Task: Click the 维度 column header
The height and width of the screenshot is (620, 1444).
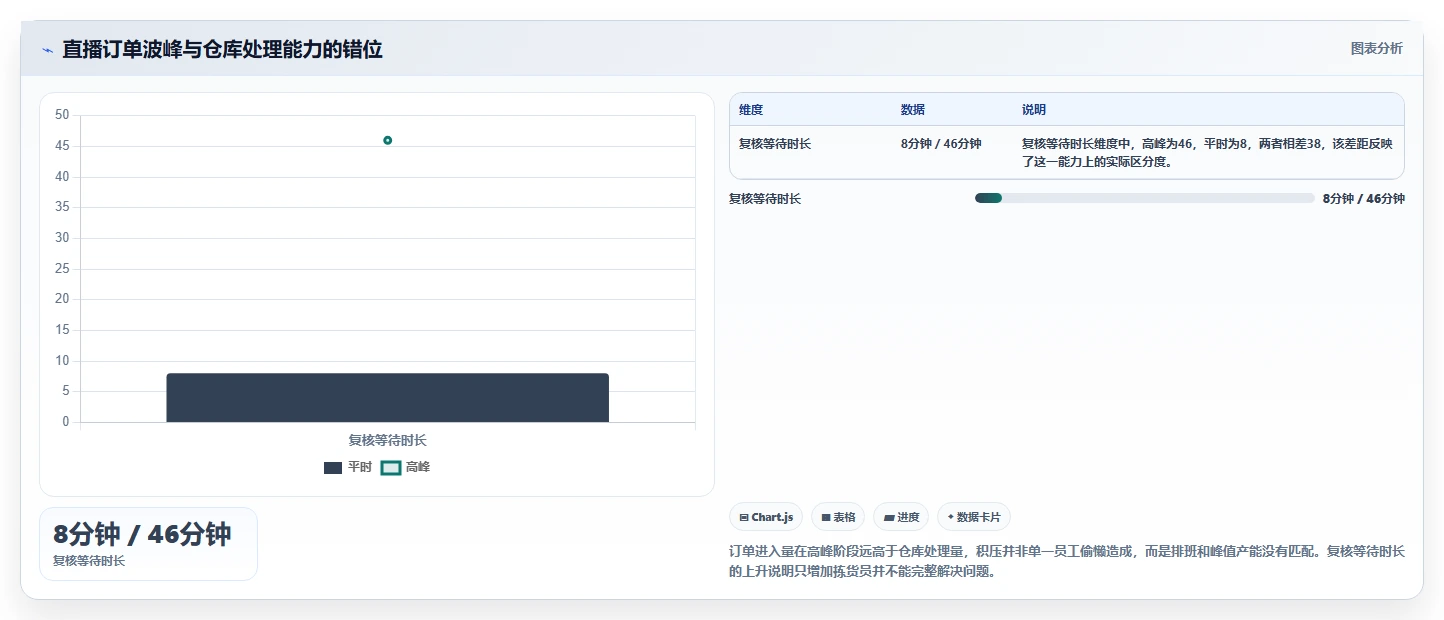Action: 751,109
